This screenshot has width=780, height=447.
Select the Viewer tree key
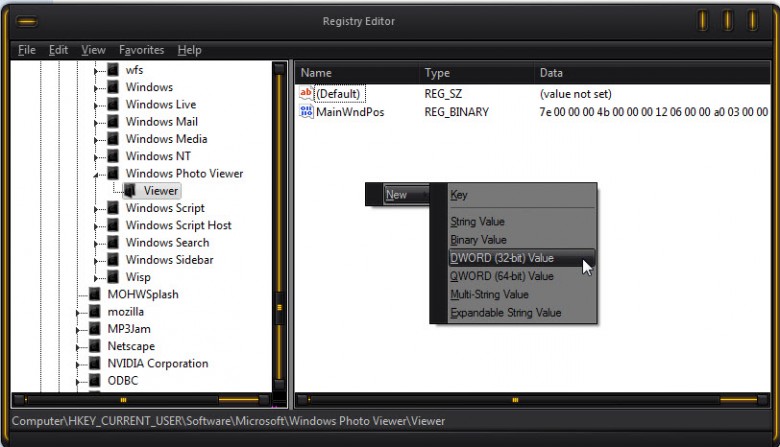161,191
